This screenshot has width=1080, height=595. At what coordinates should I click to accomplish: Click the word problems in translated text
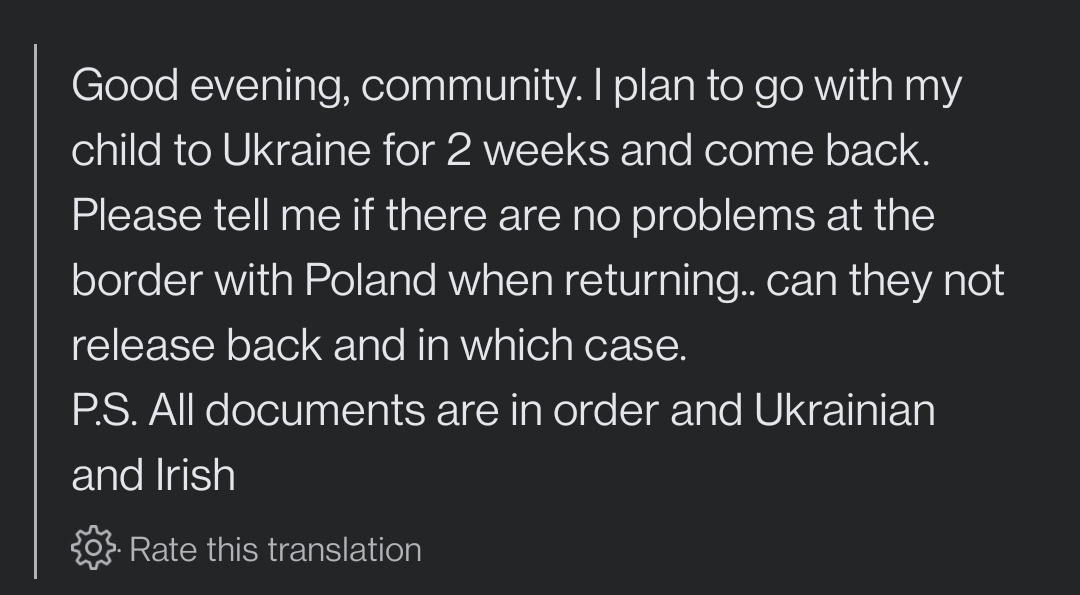click(723, 216)
